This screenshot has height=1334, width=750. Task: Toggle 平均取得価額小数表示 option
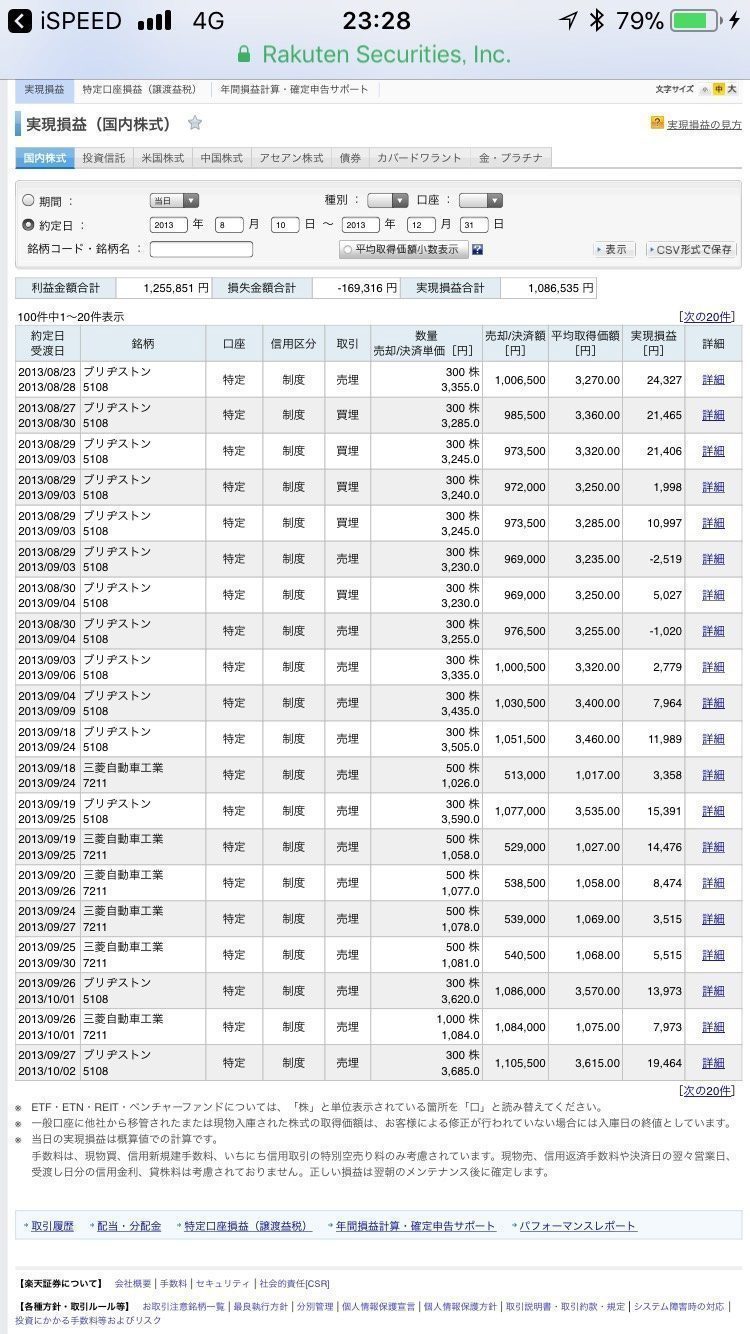pyautogui.click(x=404, y=249)
